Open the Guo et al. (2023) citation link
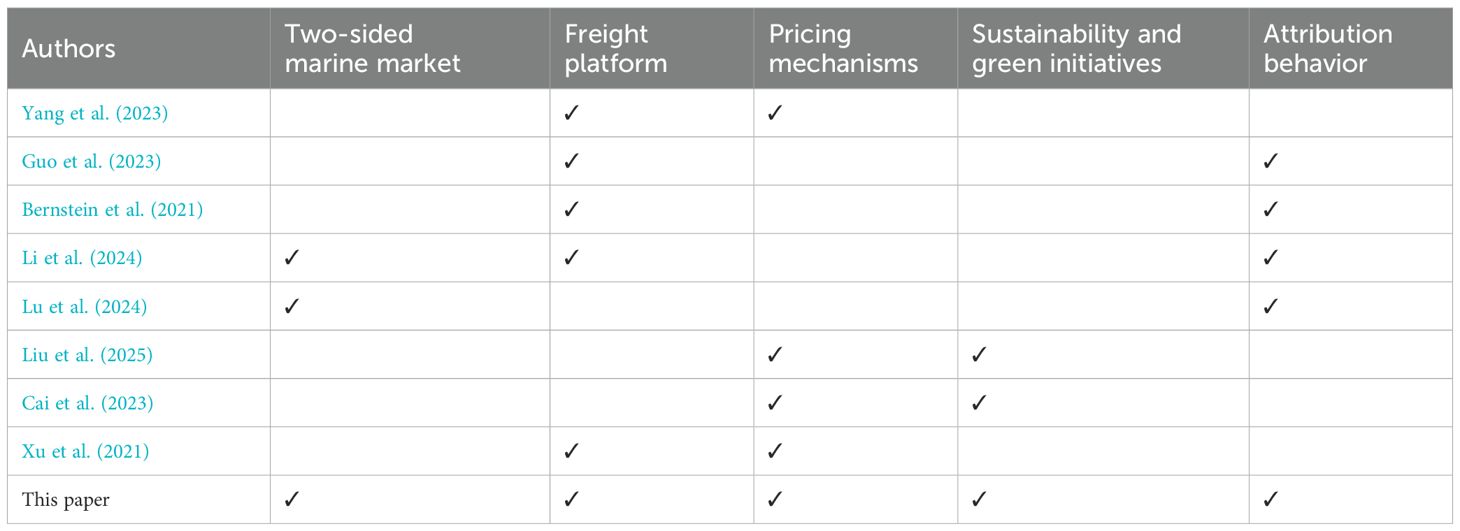Viewport: 1460px width, 531px height. click(91, 162)
